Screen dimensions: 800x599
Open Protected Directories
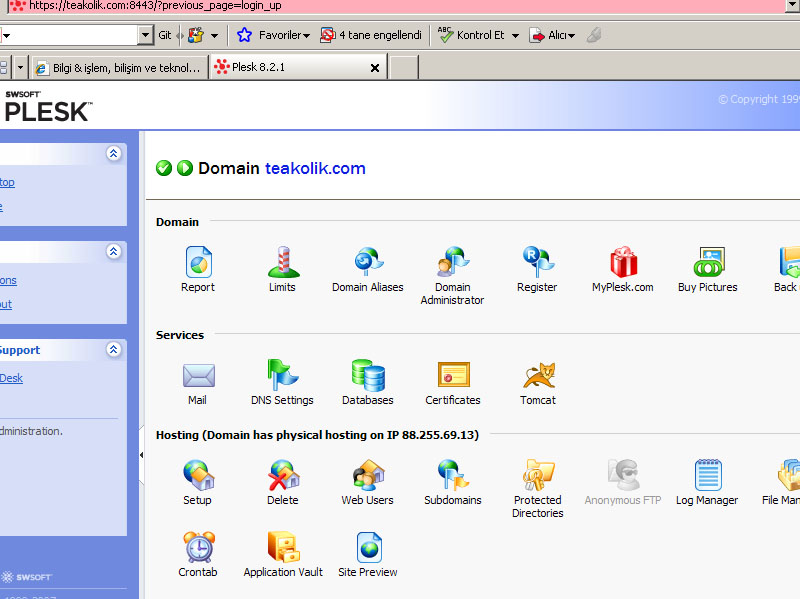click(x=538, y=475)
